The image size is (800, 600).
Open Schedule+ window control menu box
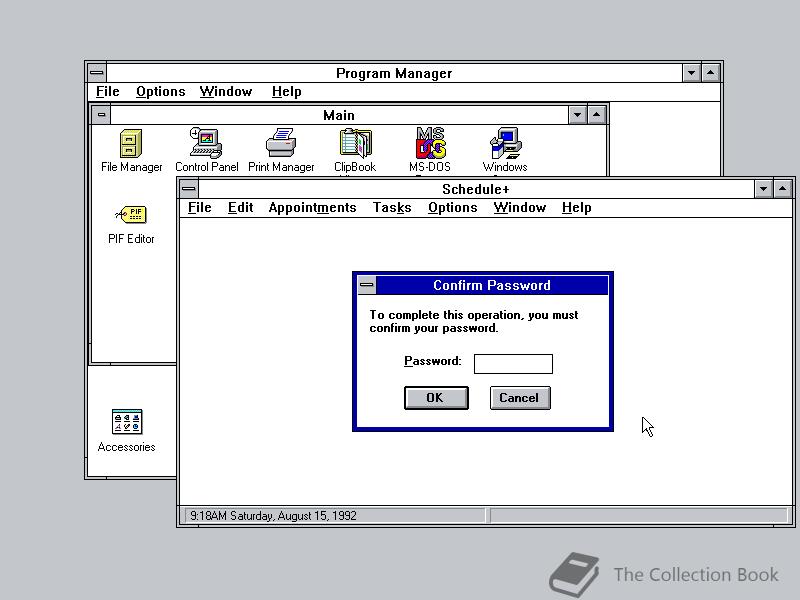pyautogui.click(x=189, y=189)
